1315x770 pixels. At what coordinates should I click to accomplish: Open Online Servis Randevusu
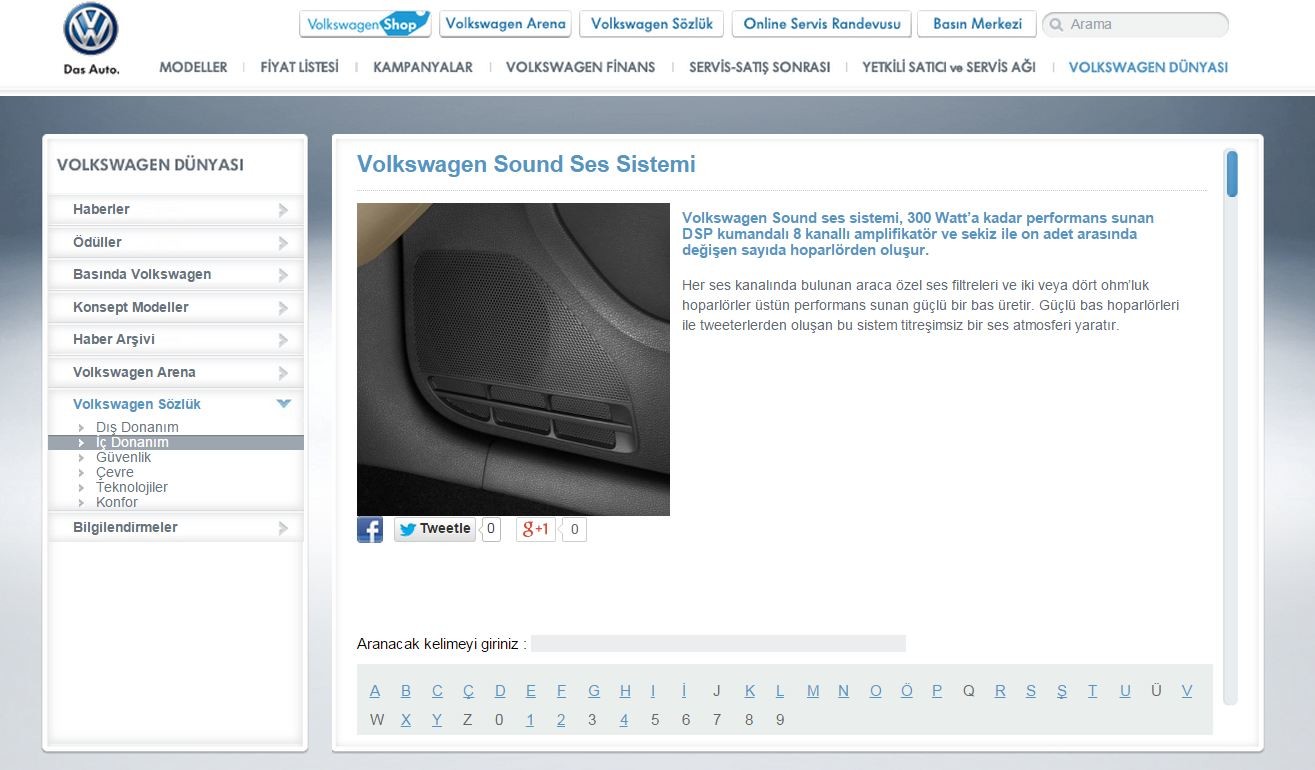[821, 24]
